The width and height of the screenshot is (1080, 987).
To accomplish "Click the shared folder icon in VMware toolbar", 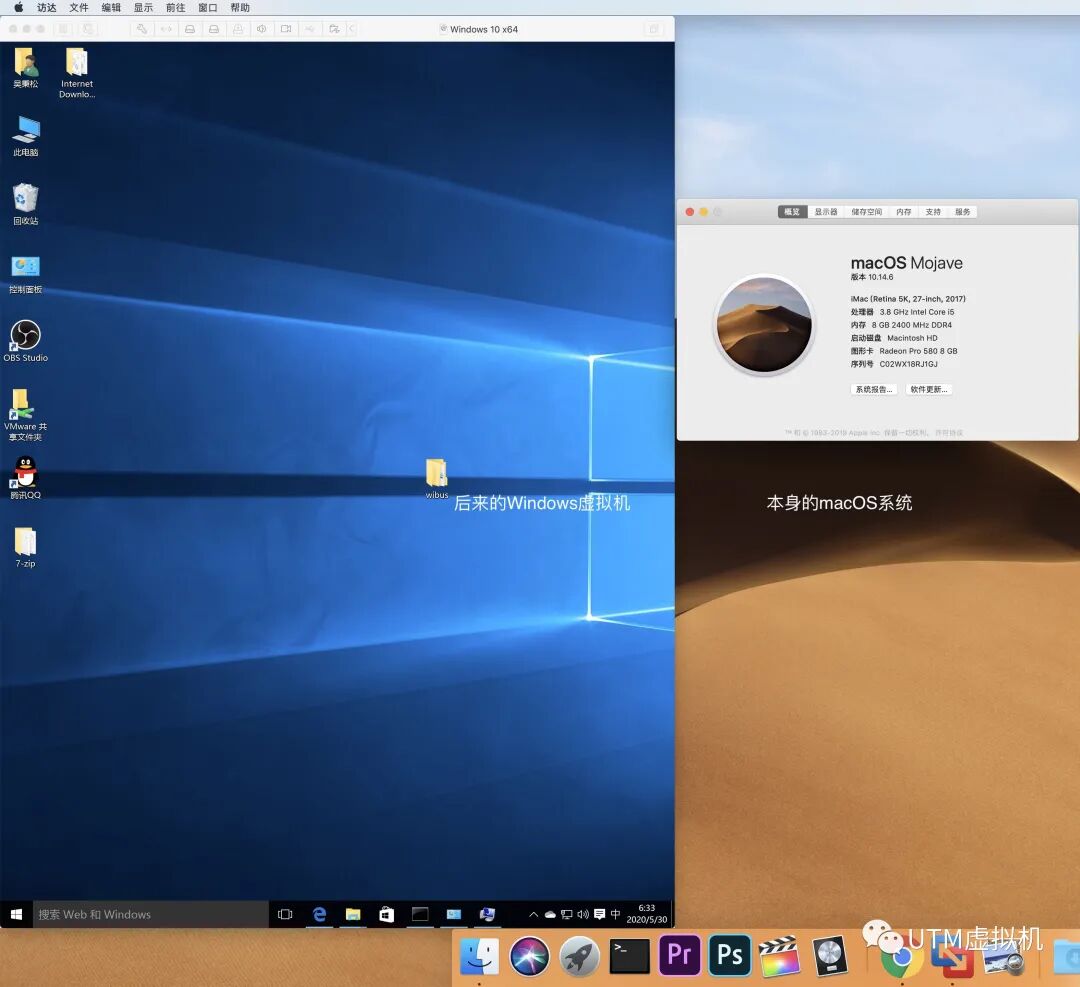I will [x=334, y=29].
